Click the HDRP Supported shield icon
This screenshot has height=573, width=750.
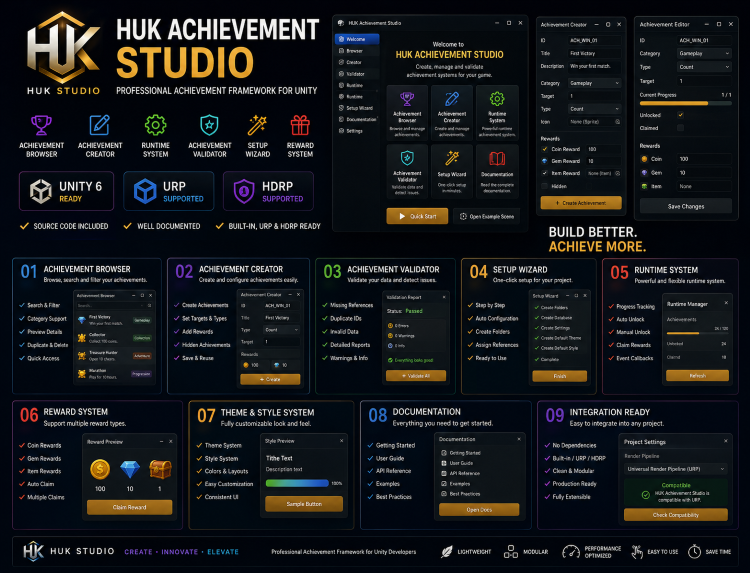pos(243,191)
